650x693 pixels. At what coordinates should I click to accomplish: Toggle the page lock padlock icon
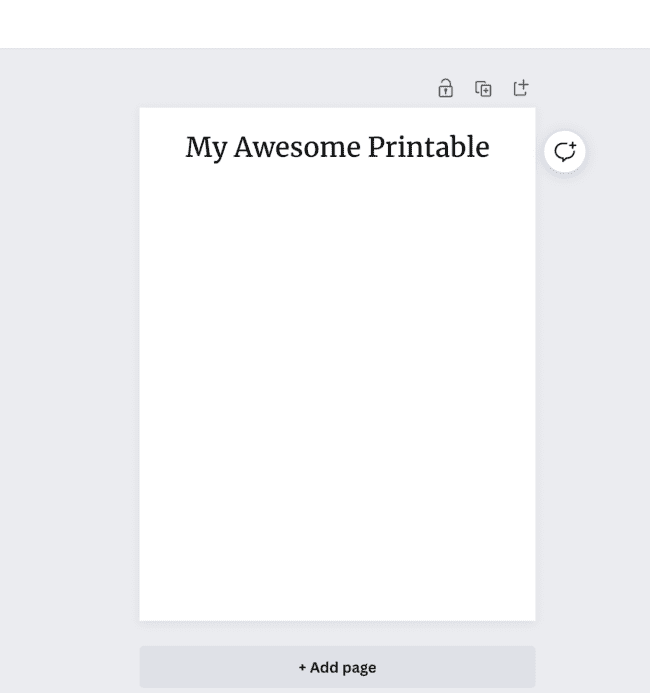coord(445,88)
